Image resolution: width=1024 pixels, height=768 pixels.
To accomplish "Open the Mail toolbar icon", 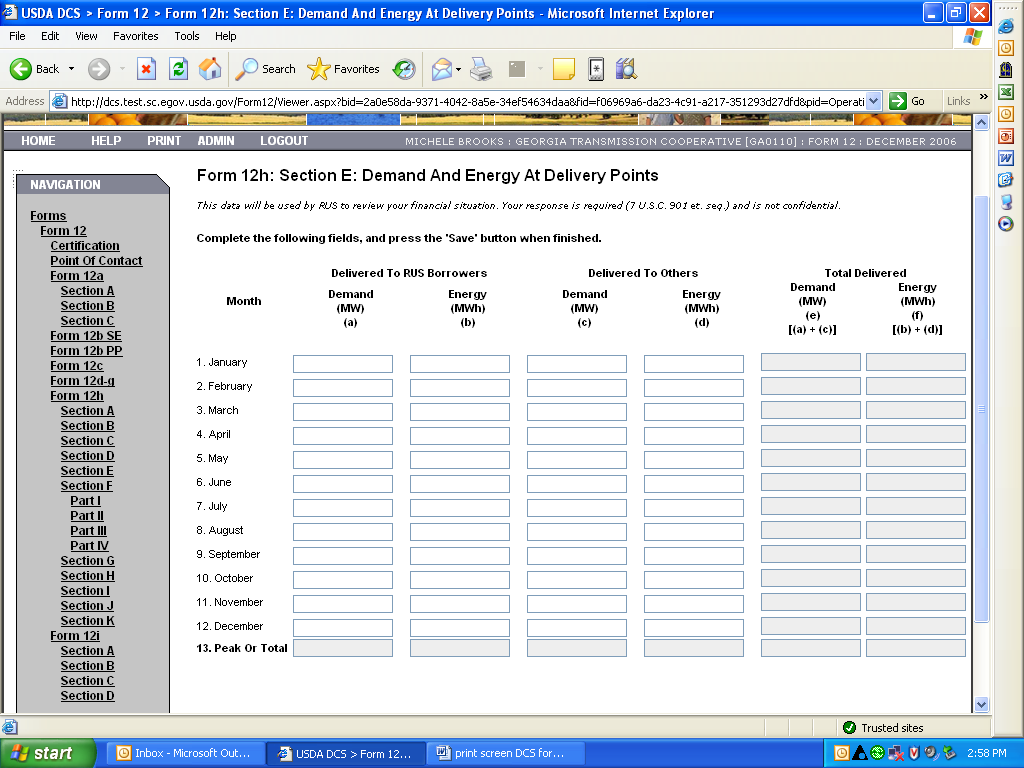I will (441, 69).
